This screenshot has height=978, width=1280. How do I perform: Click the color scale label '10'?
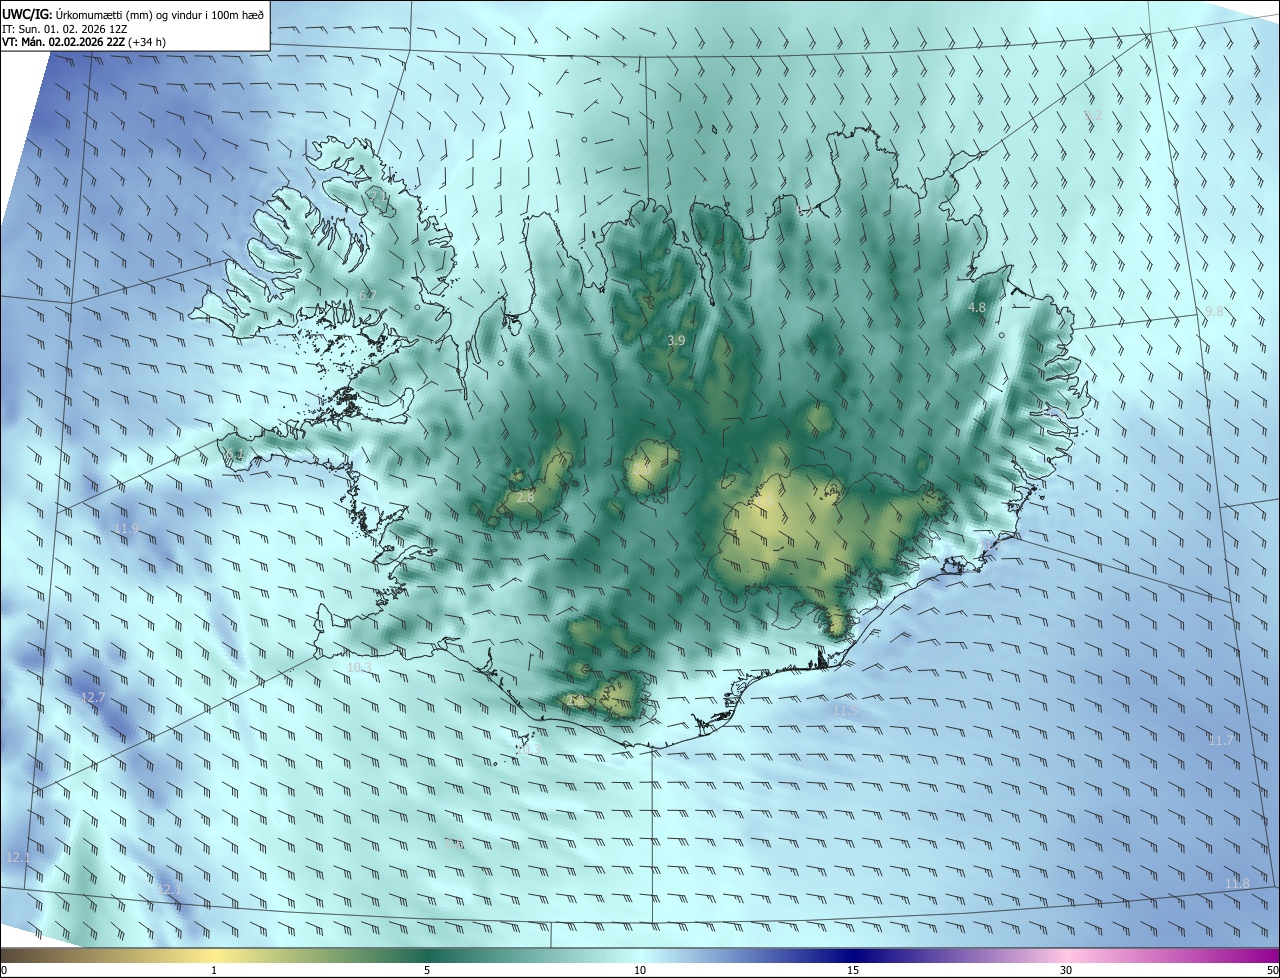point(640,970)
